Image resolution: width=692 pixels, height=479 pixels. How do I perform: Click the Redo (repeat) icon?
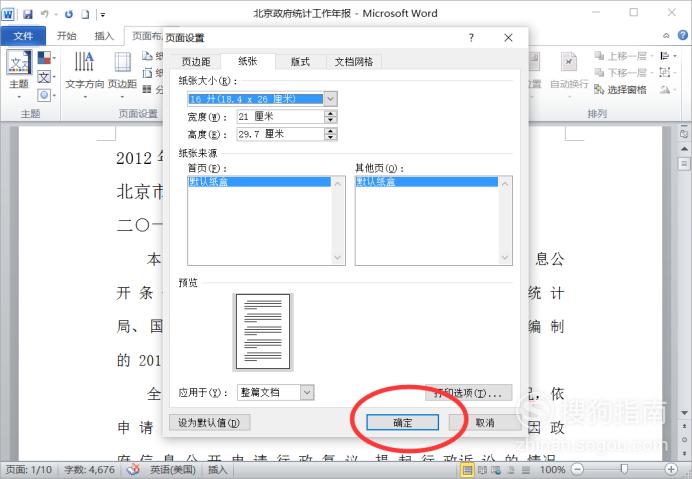(x=69, y=14)
